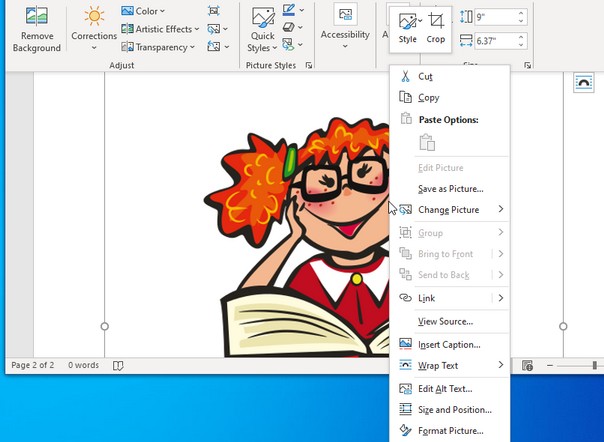604x442 pixels.
Task: Click the picture's right side sizing handle
Action: (563, 326)
